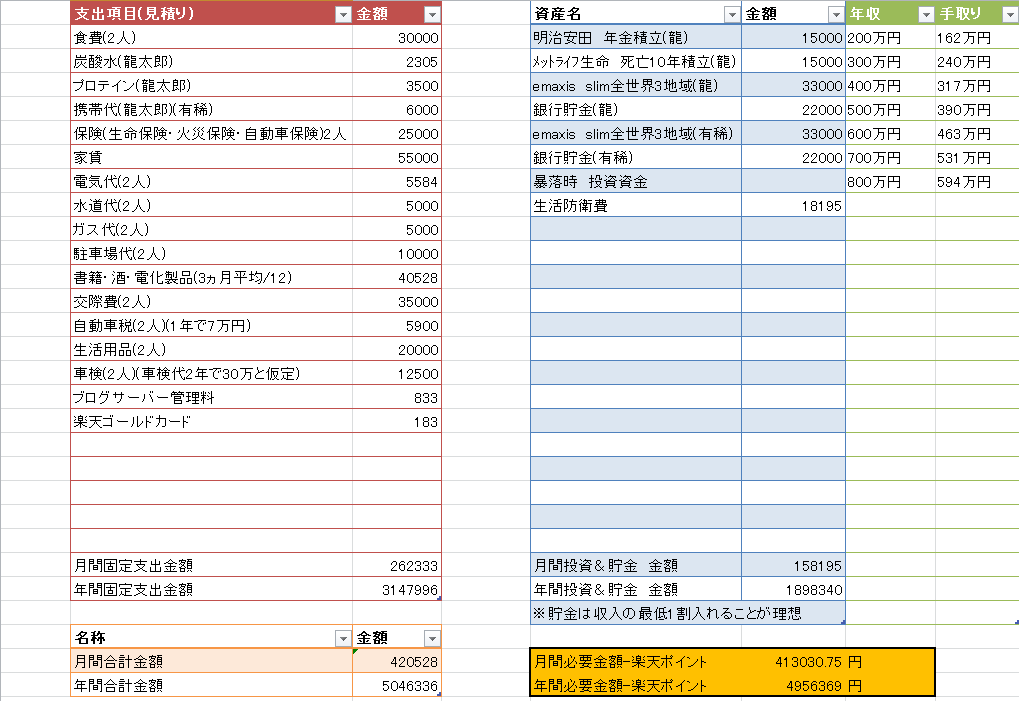
Task: Click the 35000 amount for 交際費
Action: point(397,302)
